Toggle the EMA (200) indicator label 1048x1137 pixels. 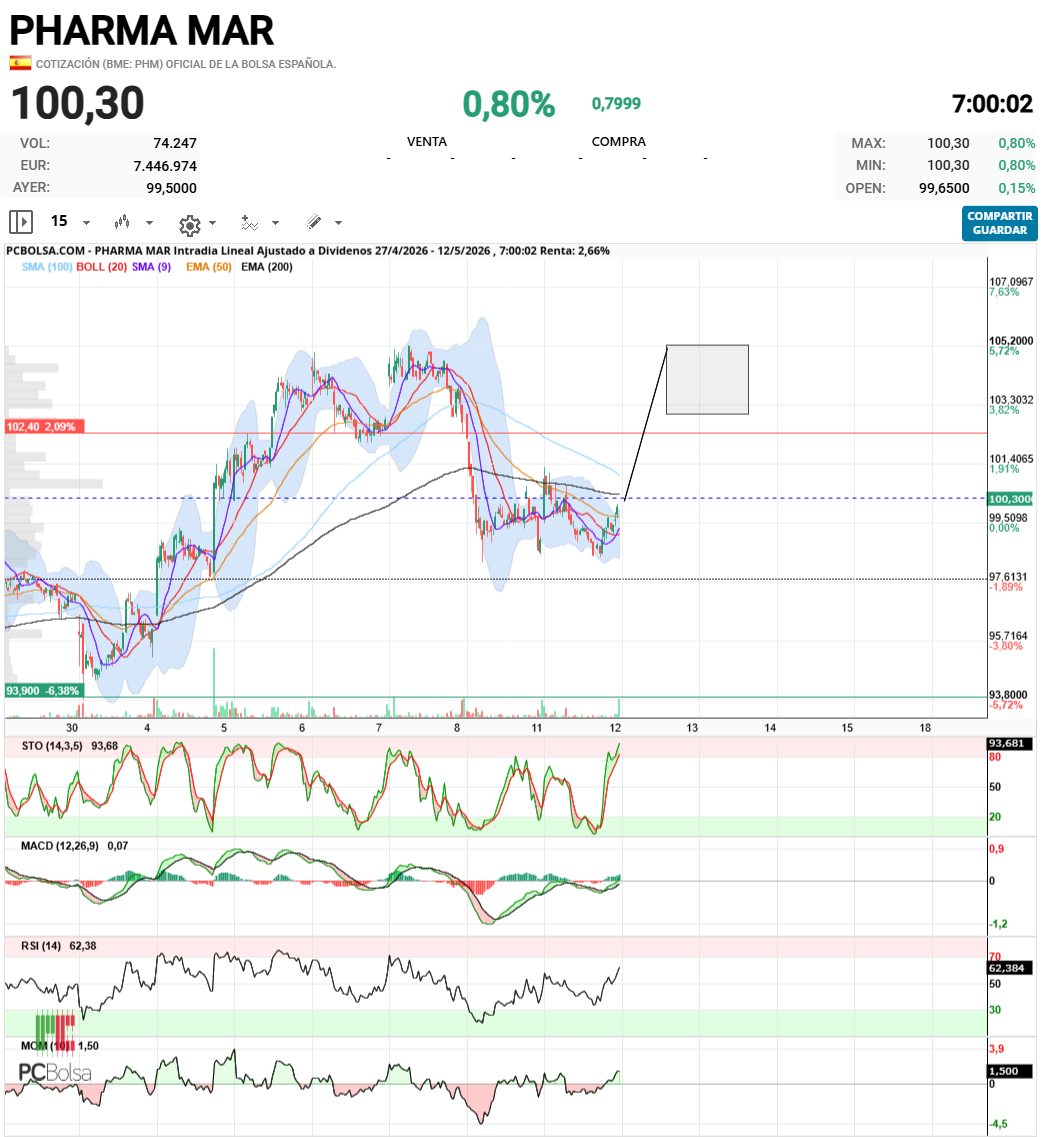pyautogui.click(x=267, y=267)
